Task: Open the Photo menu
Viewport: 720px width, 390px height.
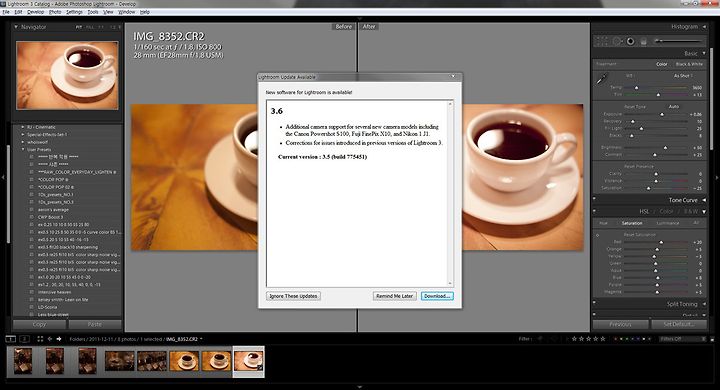Action: coord(55,12)
